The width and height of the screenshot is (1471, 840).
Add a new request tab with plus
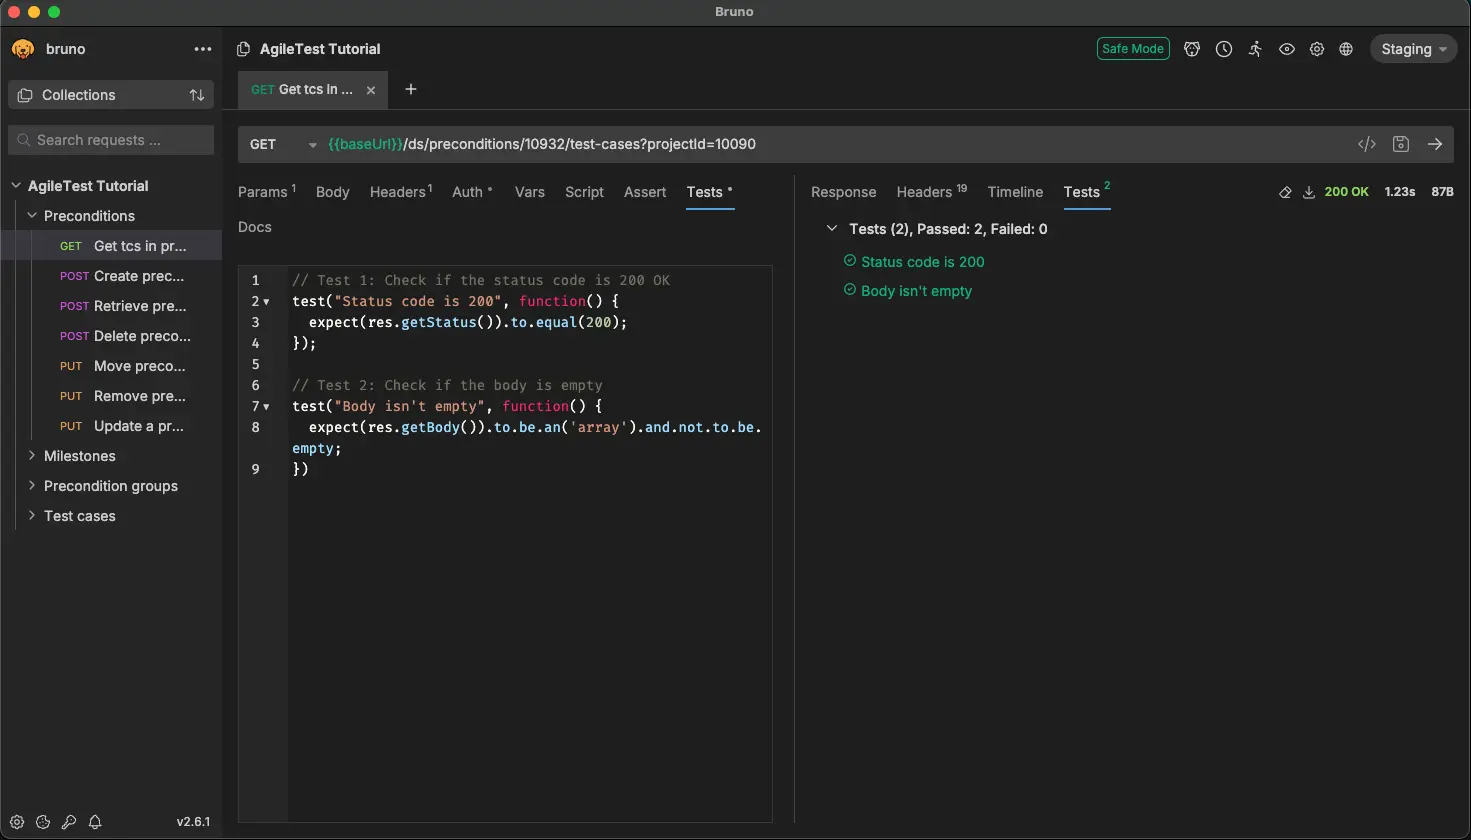pos(410,89)
